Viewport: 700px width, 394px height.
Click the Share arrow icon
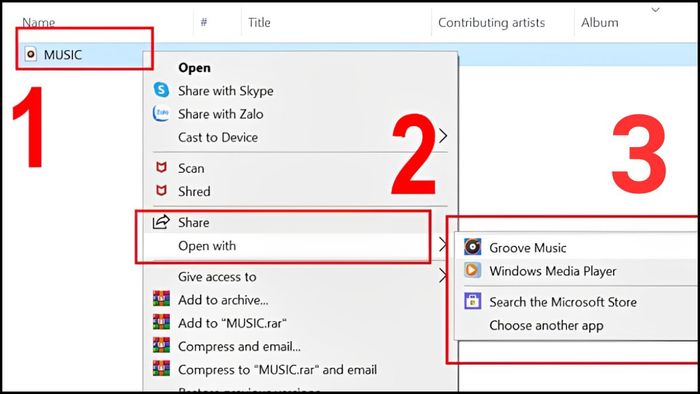click(161, 222)
